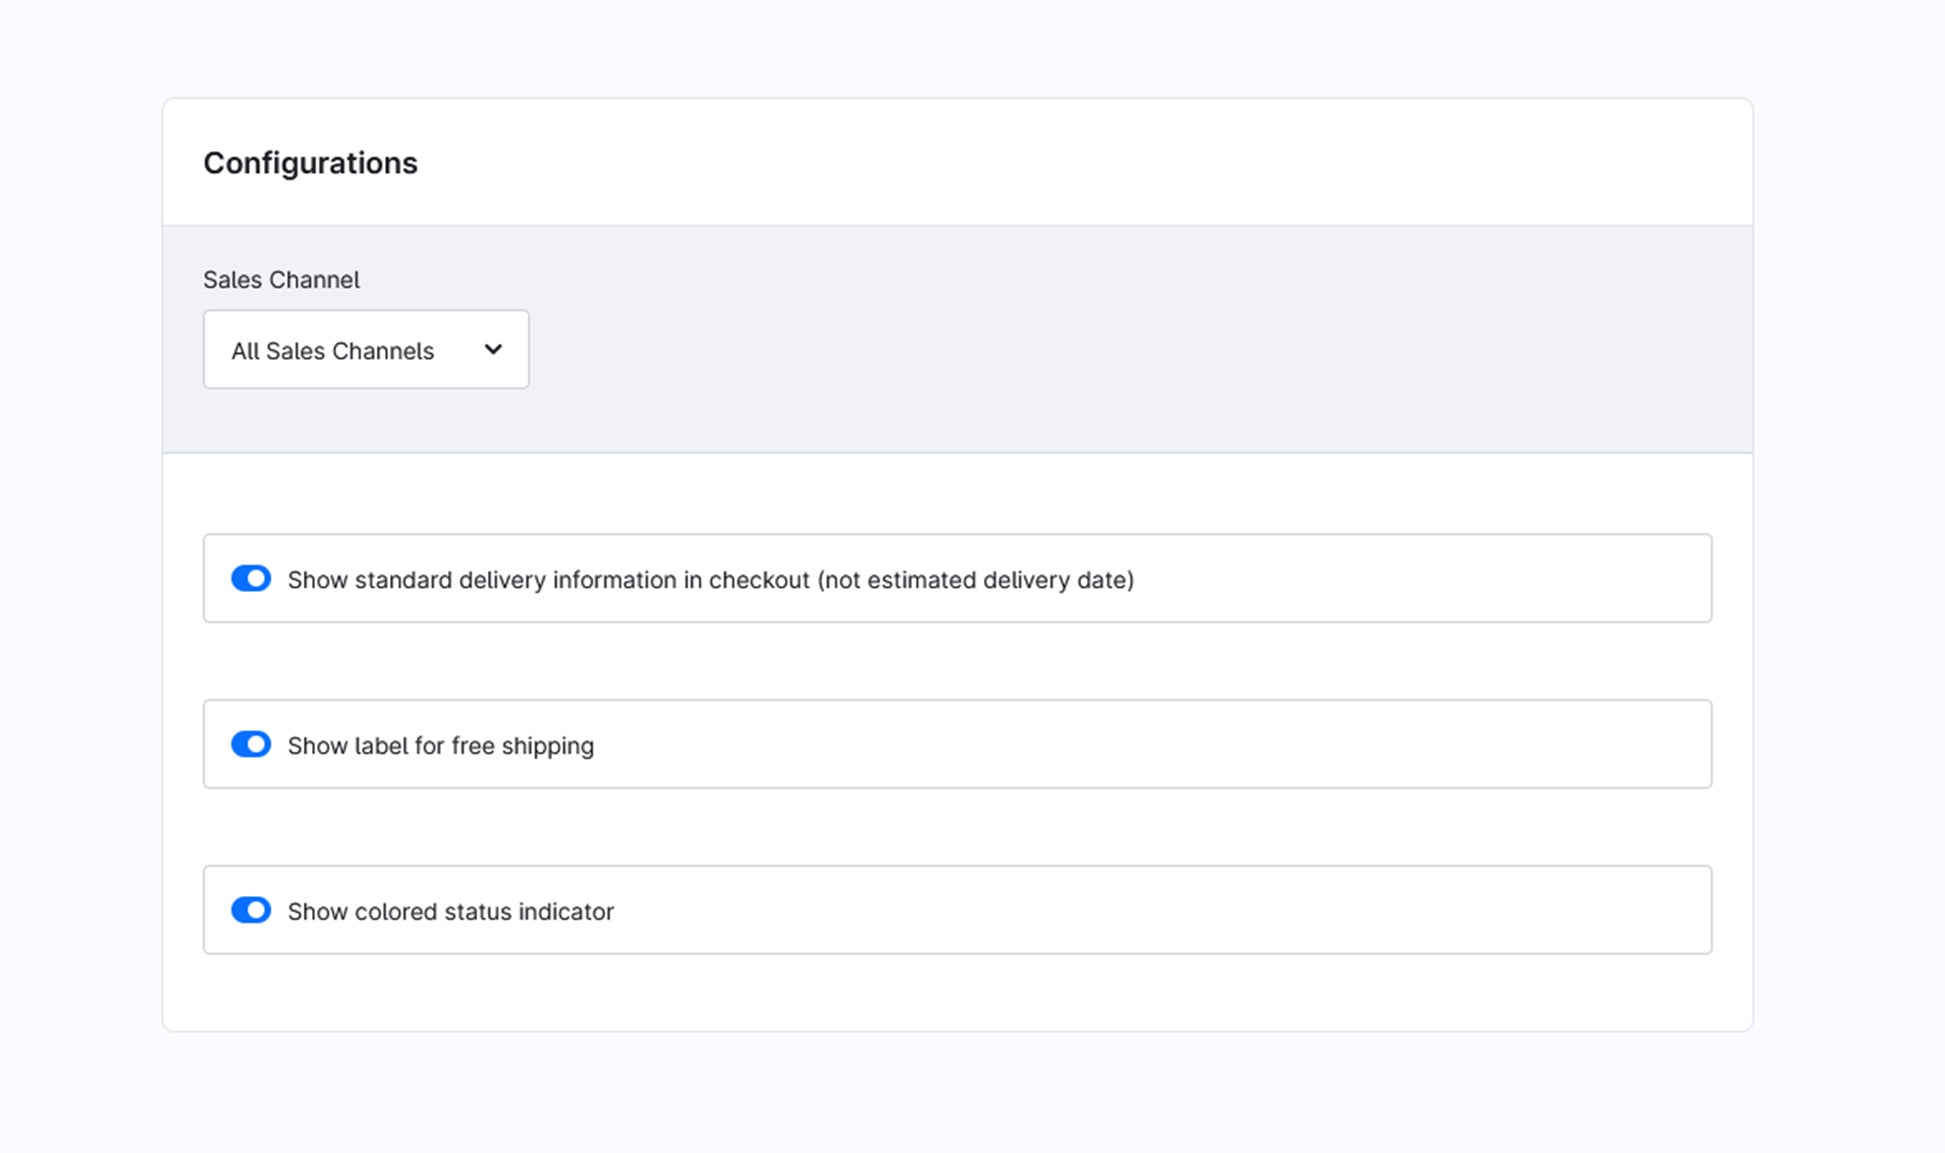Click 'Show standard delivery information in checkout' text
Screen dimensions: 1945x1153
coord(549,580)
